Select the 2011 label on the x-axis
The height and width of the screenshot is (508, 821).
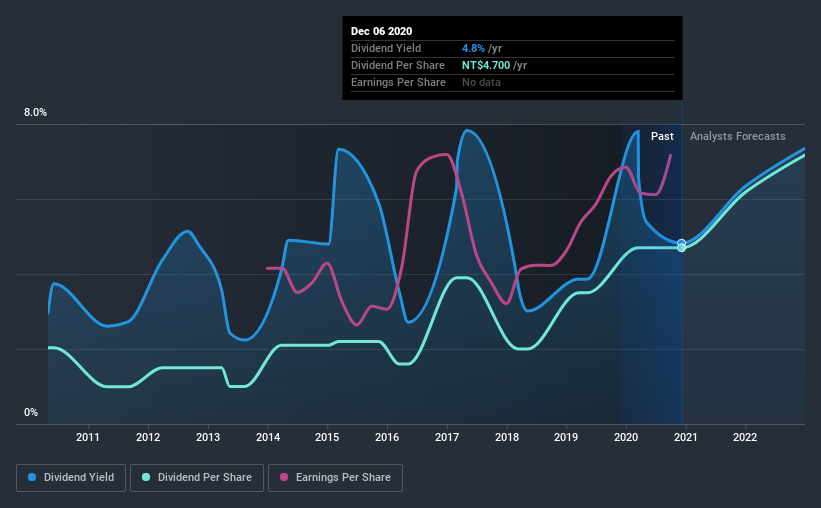click(87, 437)
